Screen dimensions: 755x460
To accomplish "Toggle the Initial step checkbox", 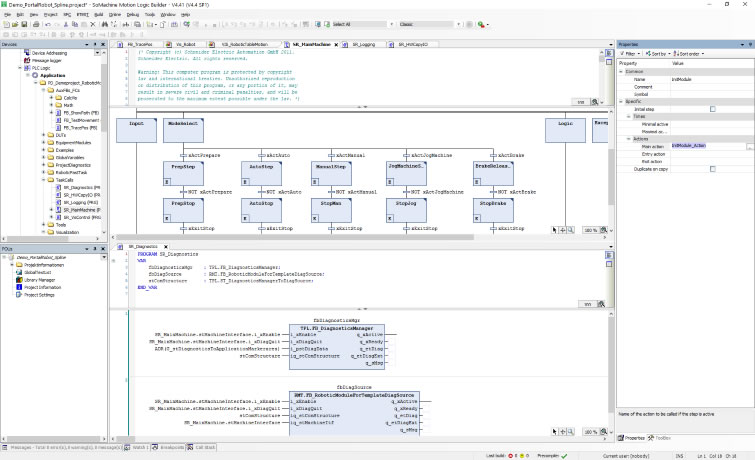I will coord(712,108).
